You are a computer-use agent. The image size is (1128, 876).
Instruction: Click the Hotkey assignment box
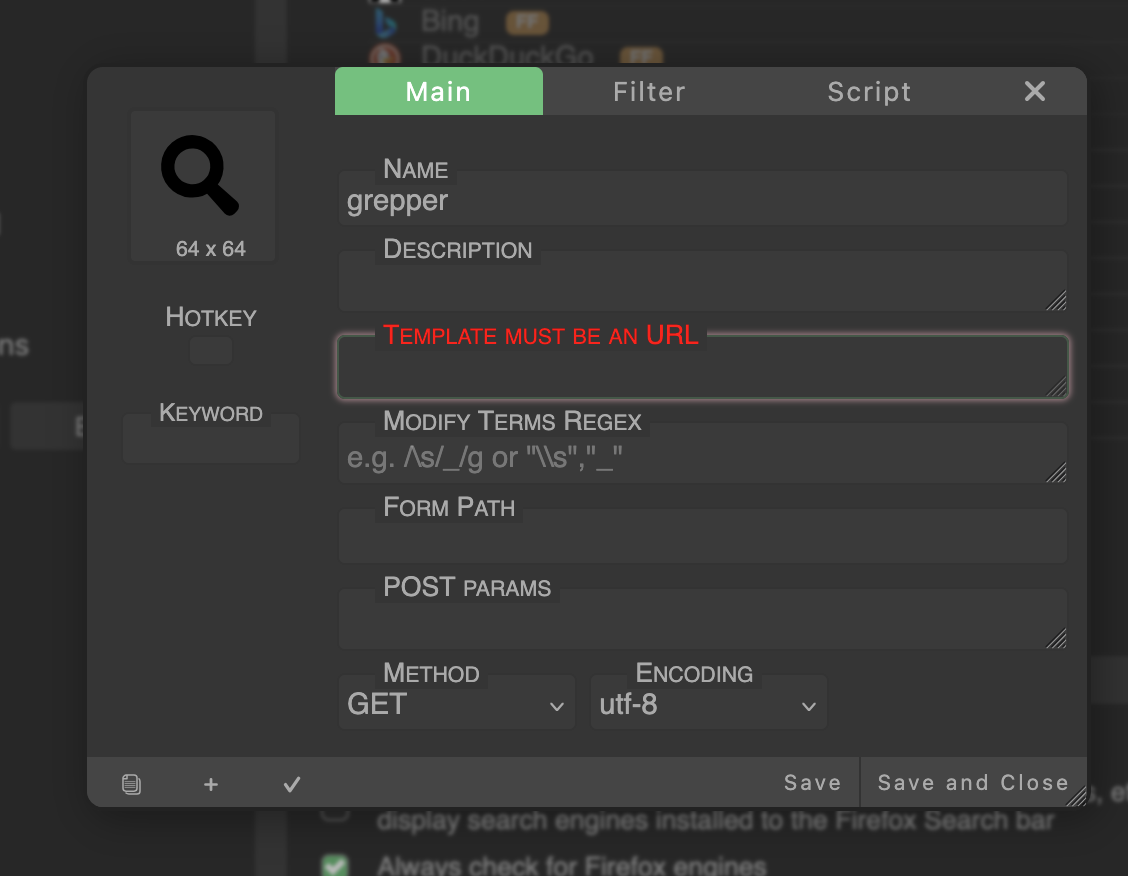click(x=211, y=351)
